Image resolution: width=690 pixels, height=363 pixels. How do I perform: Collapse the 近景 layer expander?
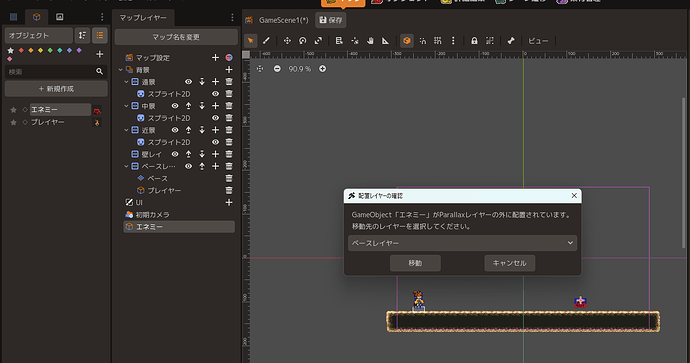pyautogui.click(x=126, y=130)
